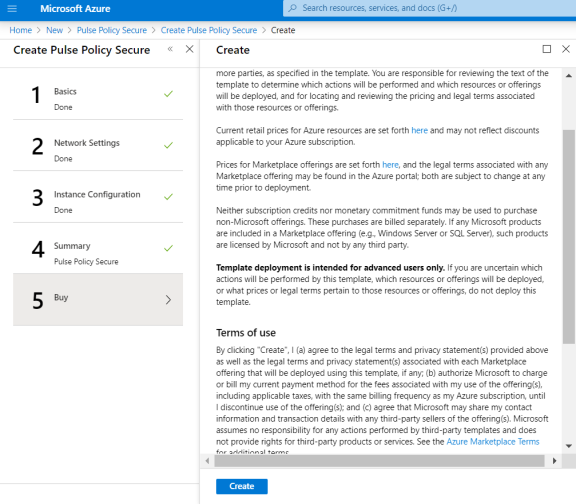The height and width of the screenshot is (504, 576).
Task: Click the green checkmark for Summary
Action: point(168,248)
